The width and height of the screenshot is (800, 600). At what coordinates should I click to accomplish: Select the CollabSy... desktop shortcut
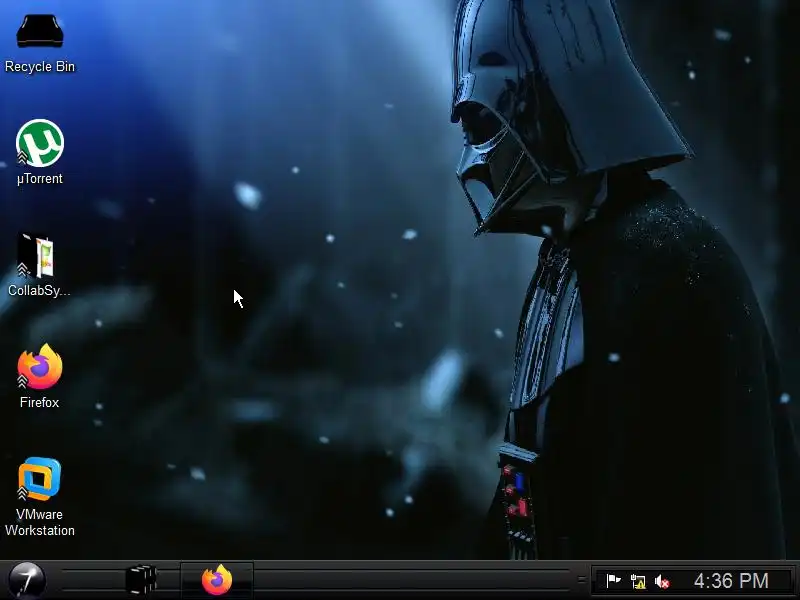pyautogui.click(x=37, y=256)
